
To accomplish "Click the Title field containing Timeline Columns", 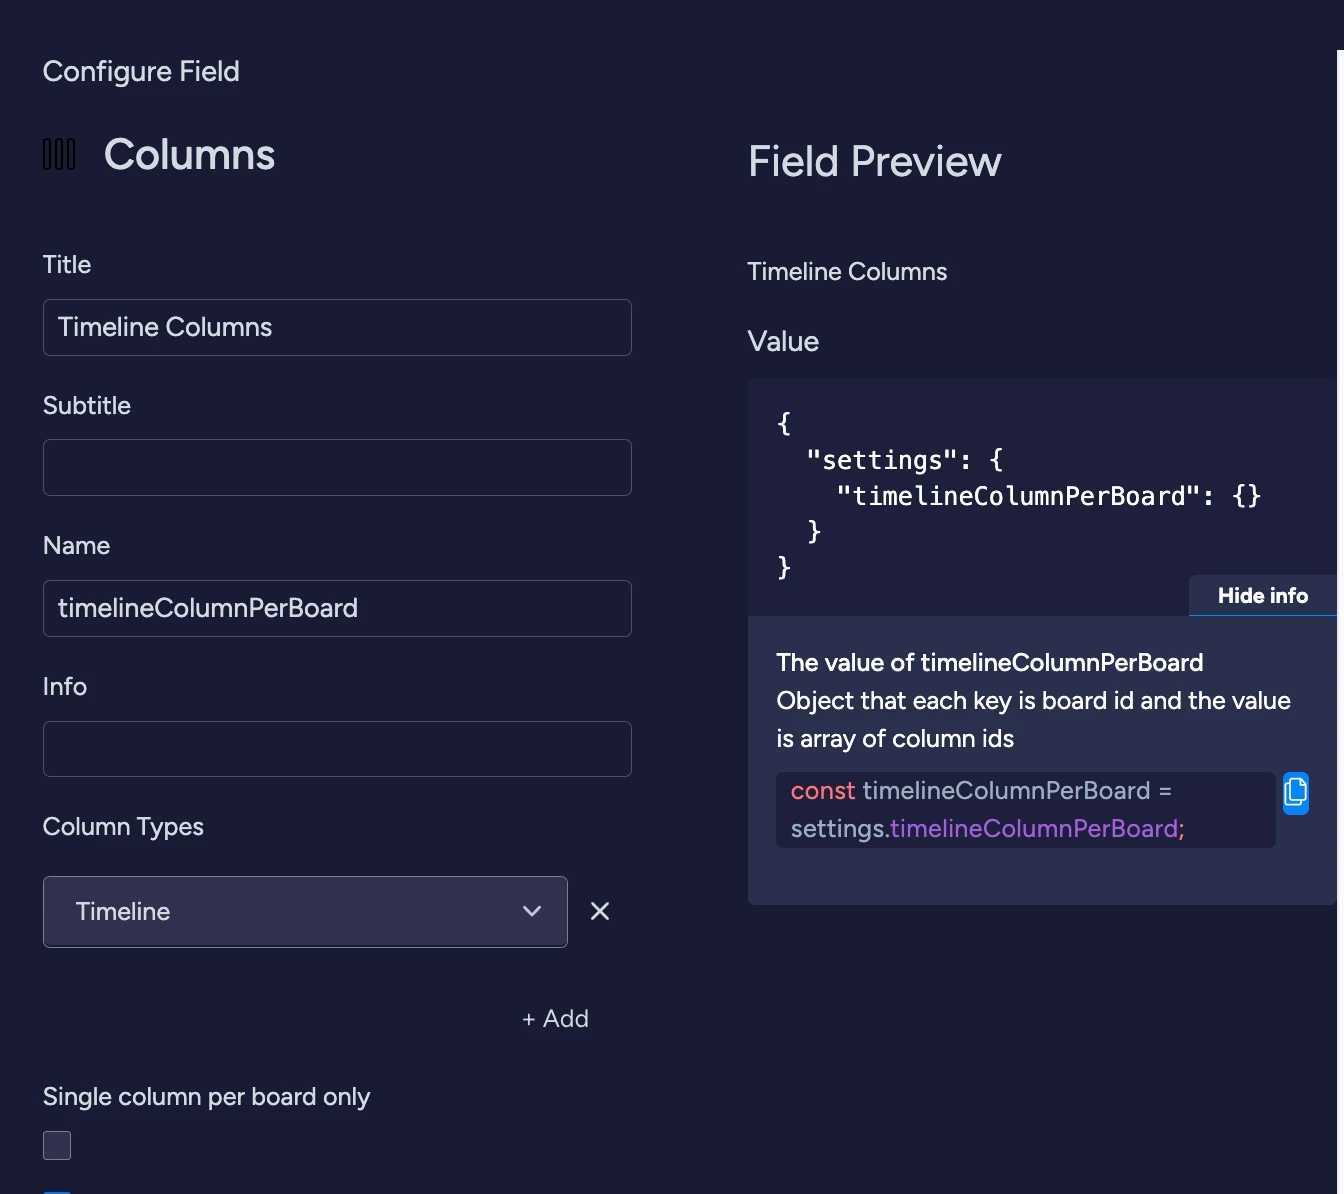I will 337,328.
